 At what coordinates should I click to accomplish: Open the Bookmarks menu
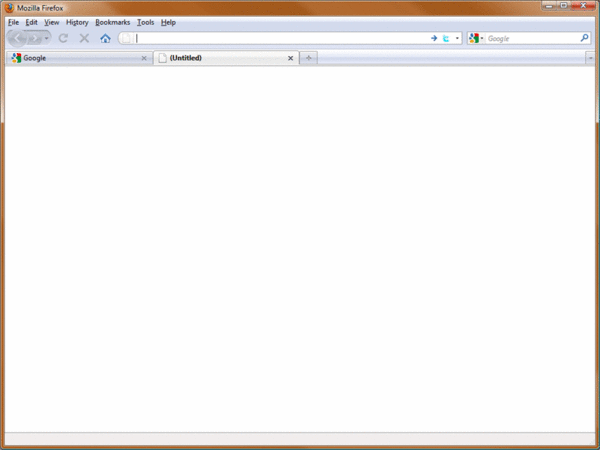(112, 23)
